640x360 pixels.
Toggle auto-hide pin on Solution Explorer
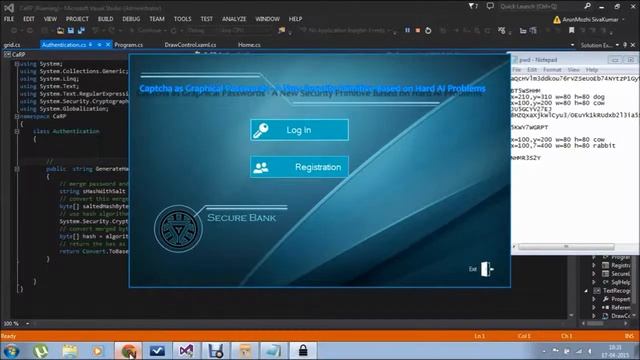click(625, 45)
